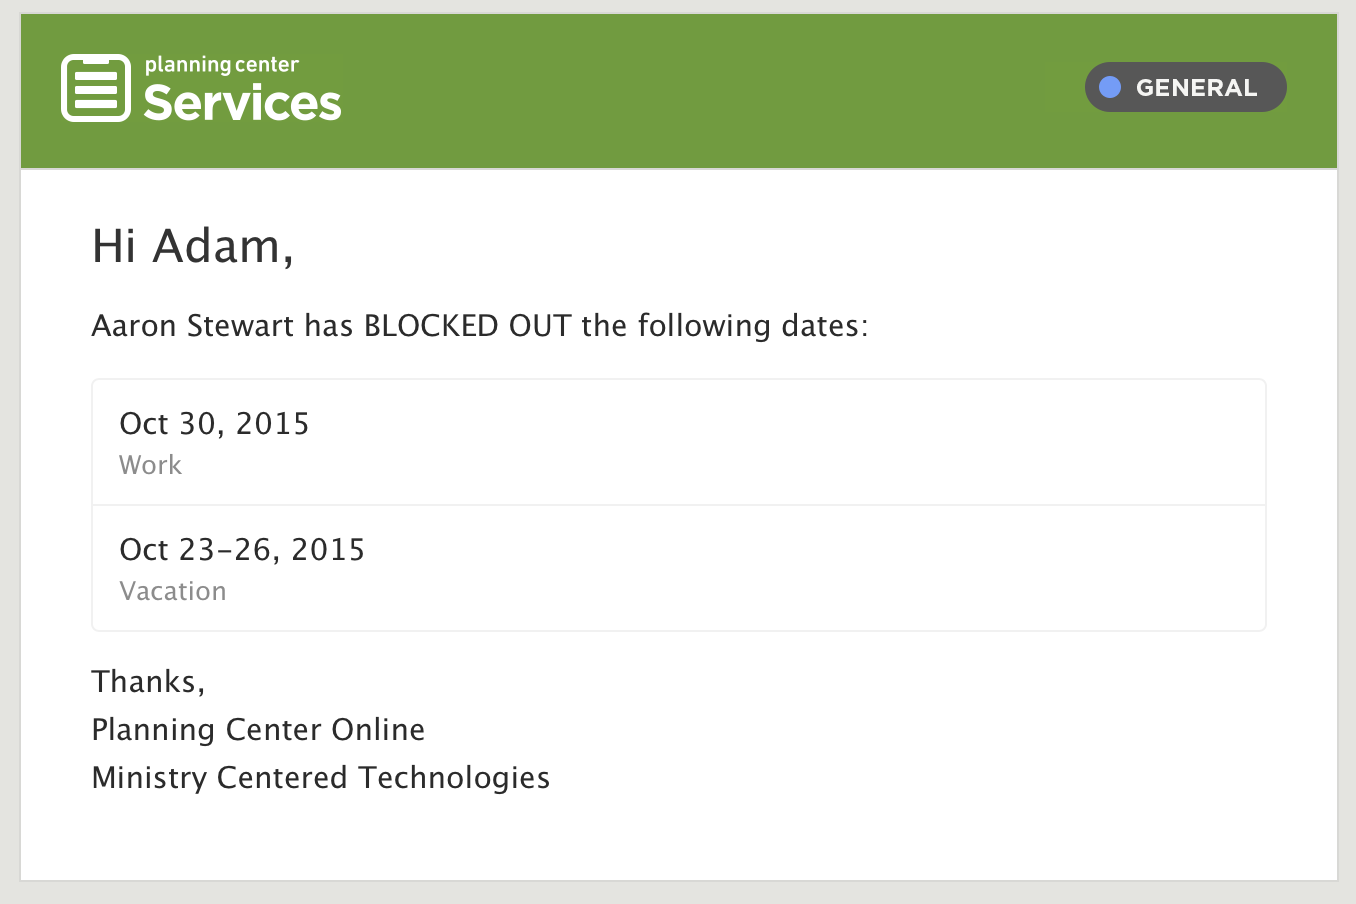The image size is (1356, 904).
Task: Click the blue dot in GENERAL badge
Action: pos(1110,87)
